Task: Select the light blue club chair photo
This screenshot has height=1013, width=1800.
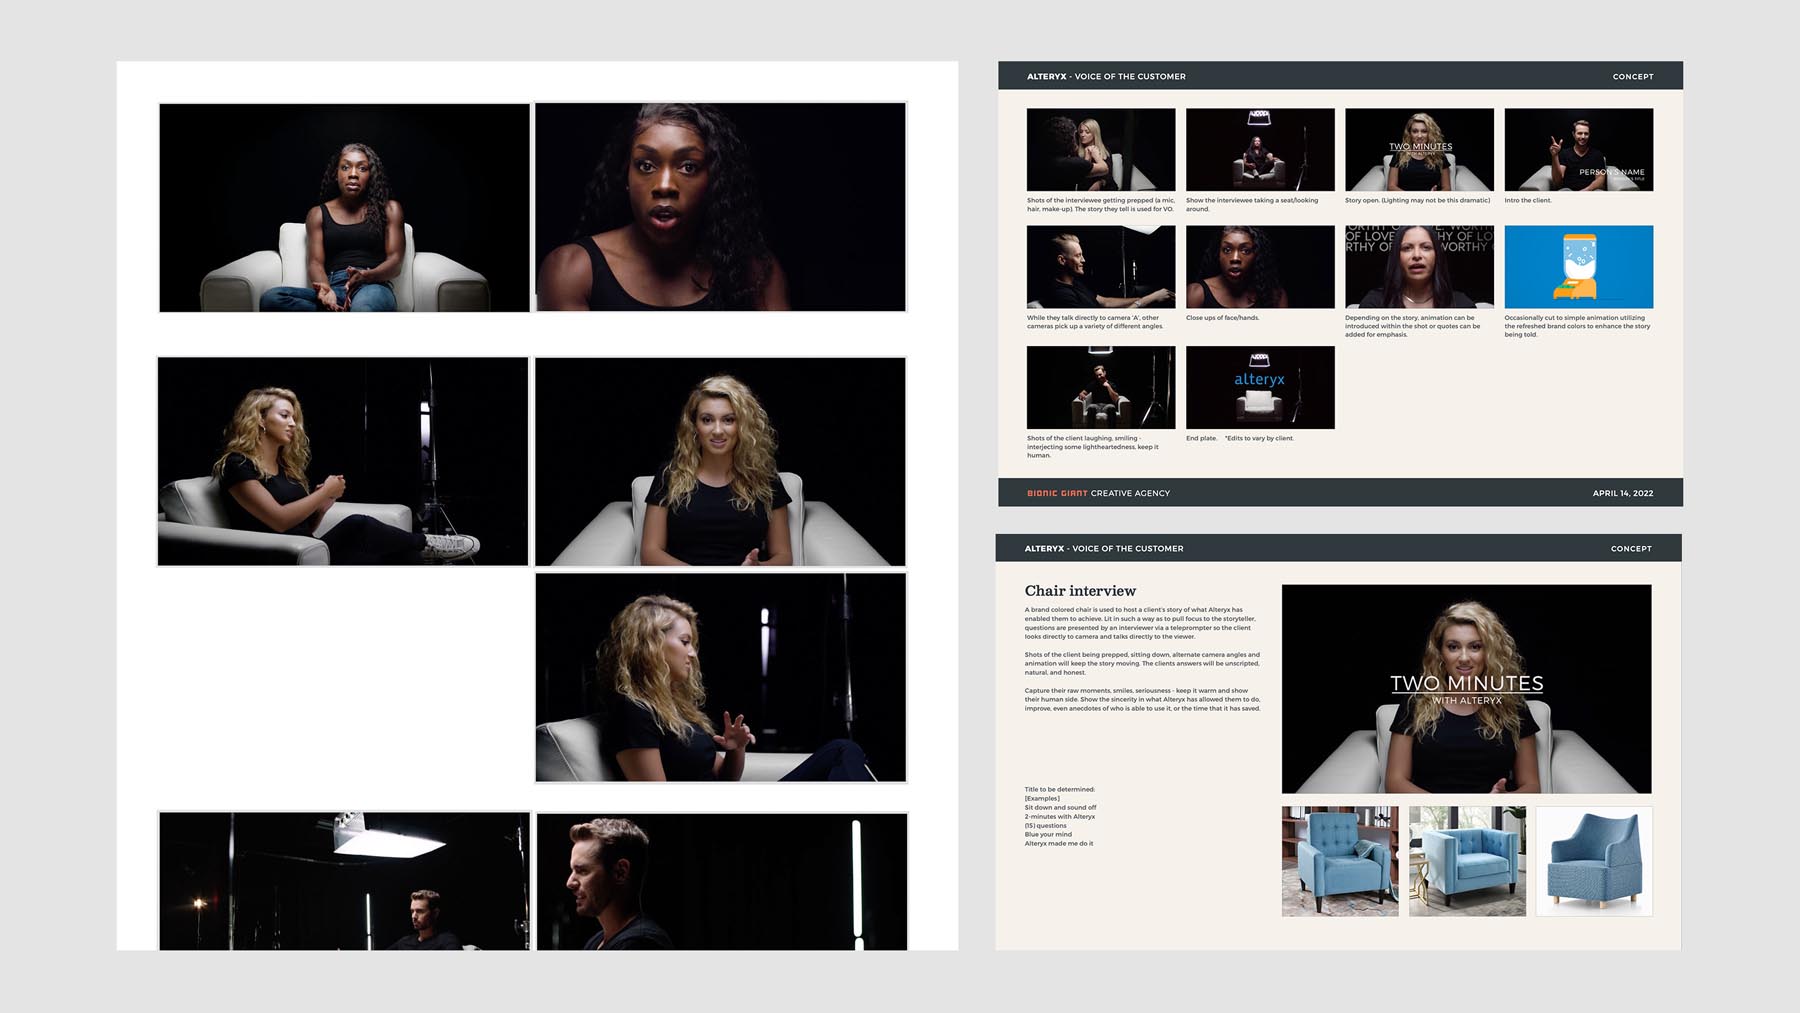Action: 1467,861
